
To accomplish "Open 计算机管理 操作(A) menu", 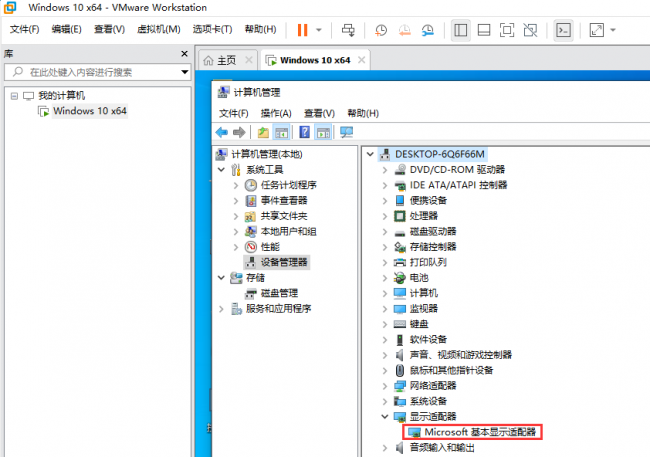I will [276, 113].
